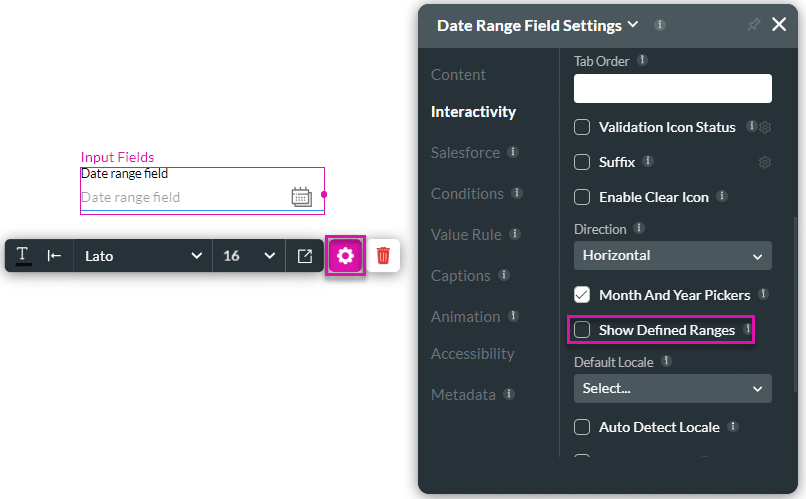
Task: Open the font size 16 dropdown
Action: 249,256
